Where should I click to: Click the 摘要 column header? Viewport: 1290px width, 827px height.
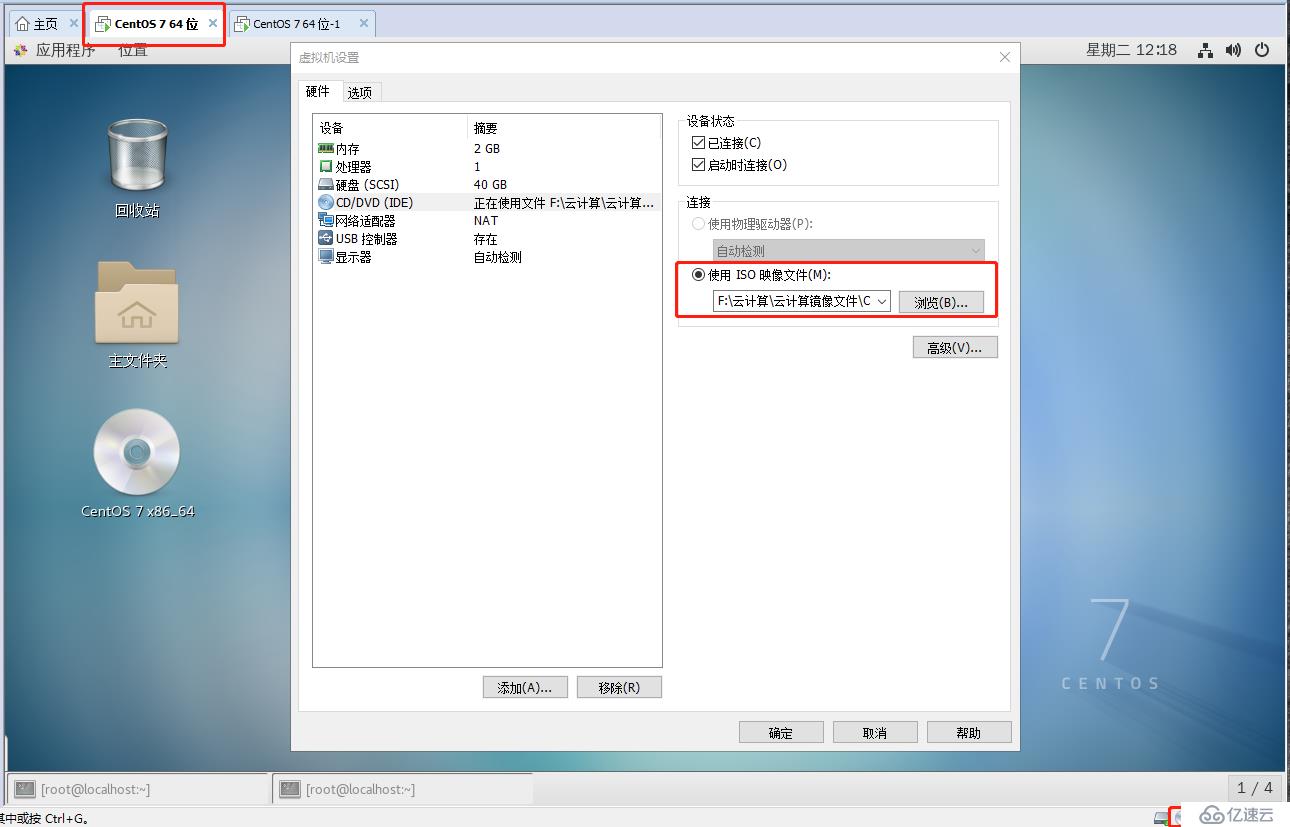coord(564,128)
